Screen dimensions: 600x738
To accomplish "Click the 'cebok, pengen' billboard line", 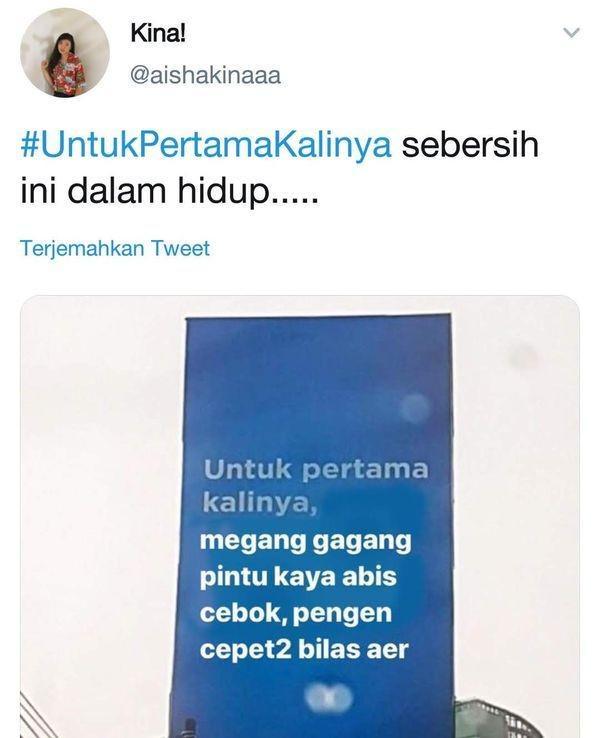I will pyautogui.click(x=296, y=613).
